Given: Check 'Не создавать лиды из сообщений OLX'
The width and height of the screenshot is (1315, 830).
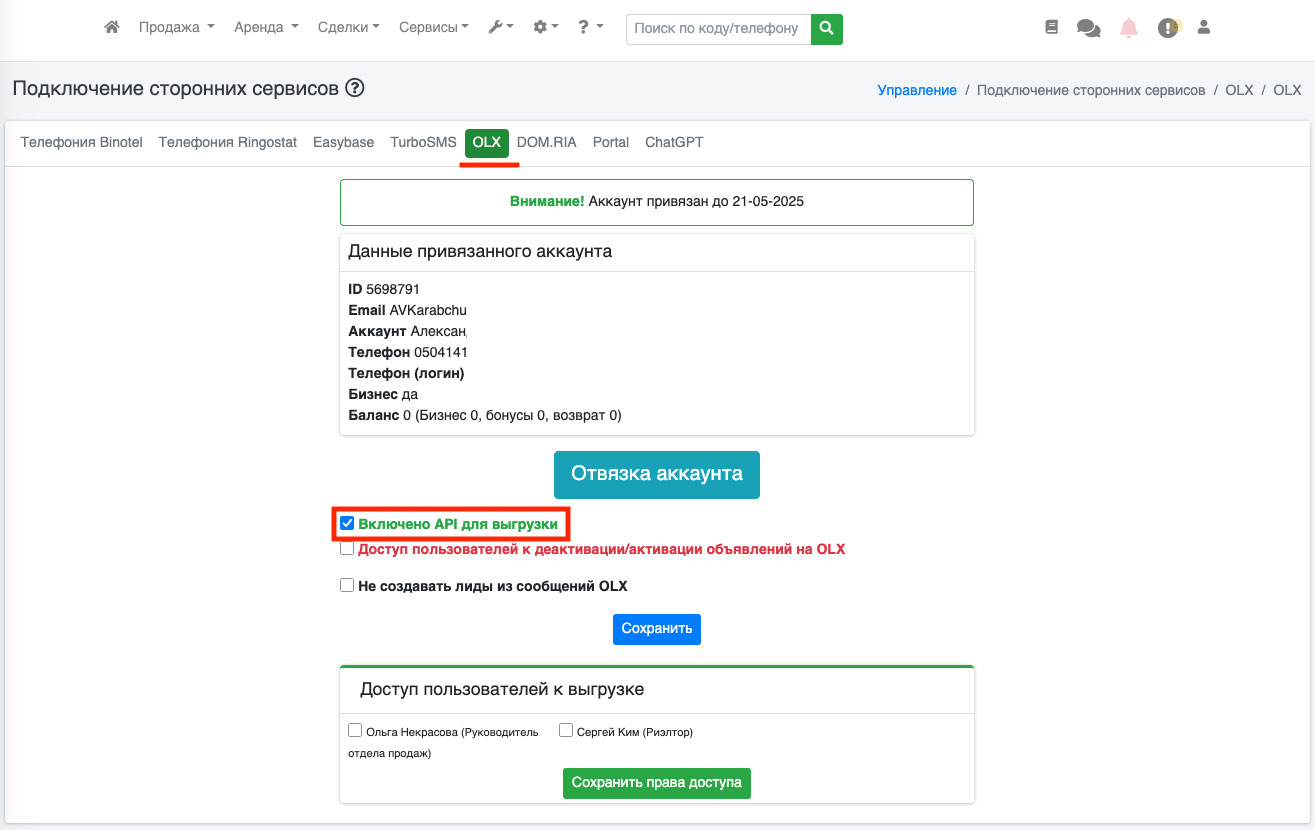Looking at the screenshot, I should click(347, 585).
